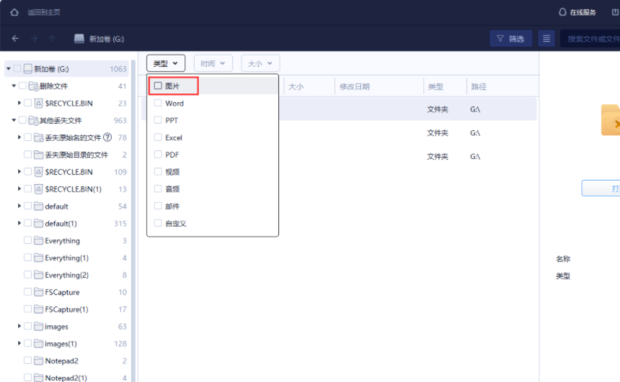Sort by the 修改日期 column header
This screenshot has width=620, height=382.
point(355,87)
